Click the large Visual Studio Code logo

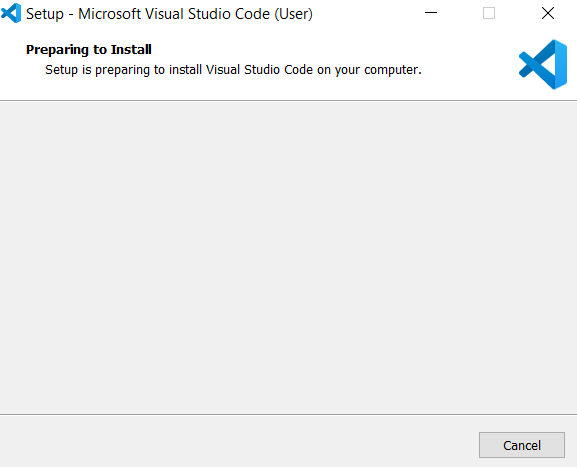[x=543, y=64]
